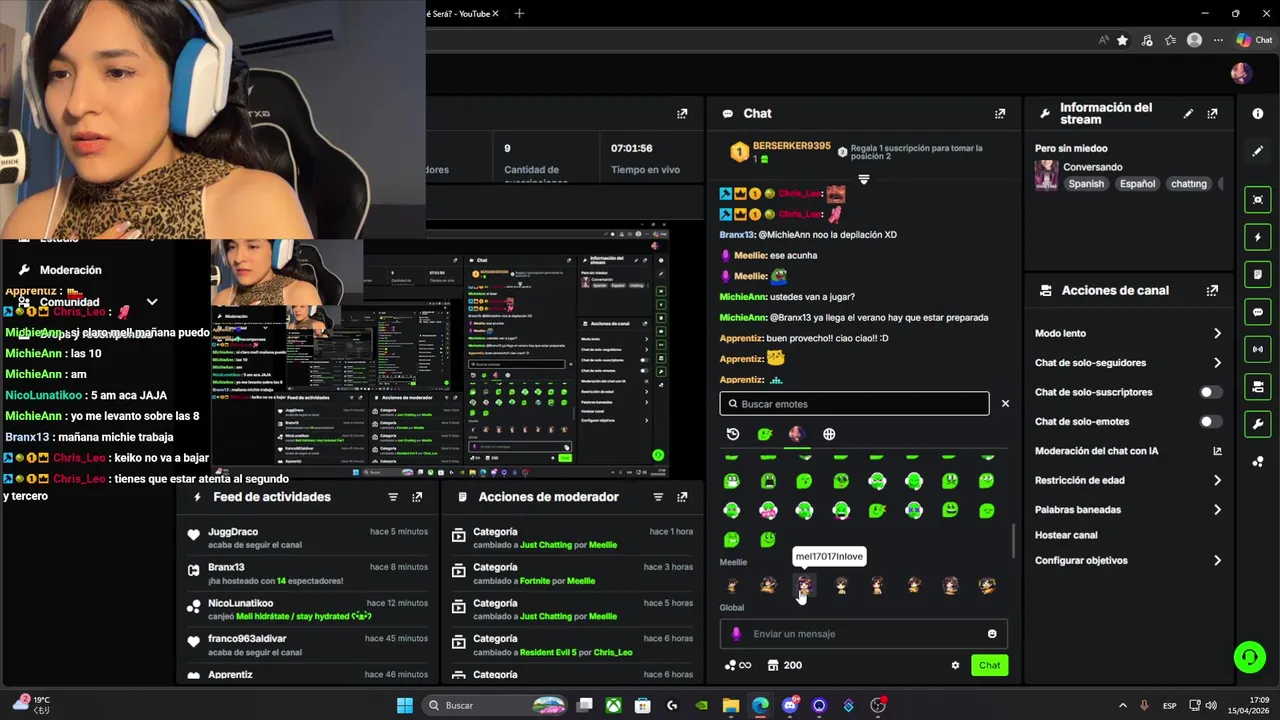Filter the Feed de actividades list

(393, 497)
